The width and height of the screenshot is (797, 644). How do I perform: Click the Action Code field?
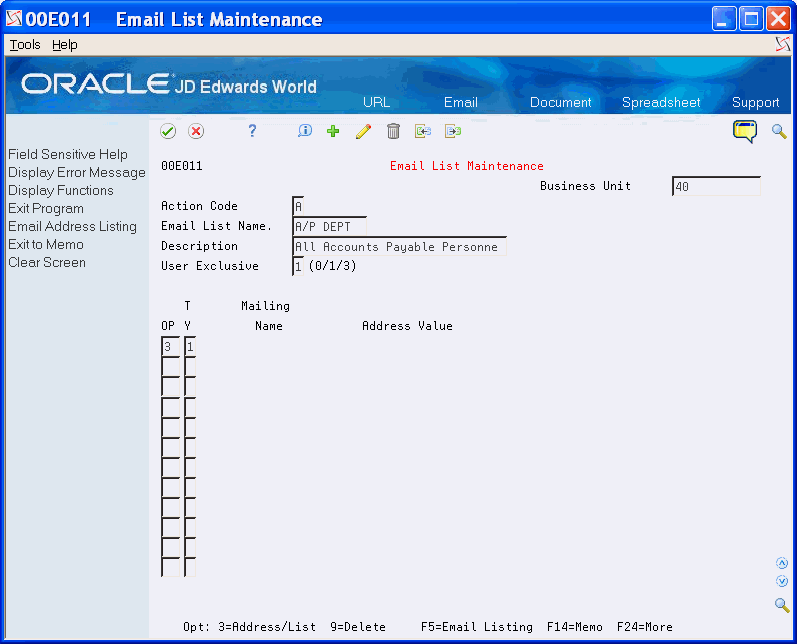pos(298,206)
